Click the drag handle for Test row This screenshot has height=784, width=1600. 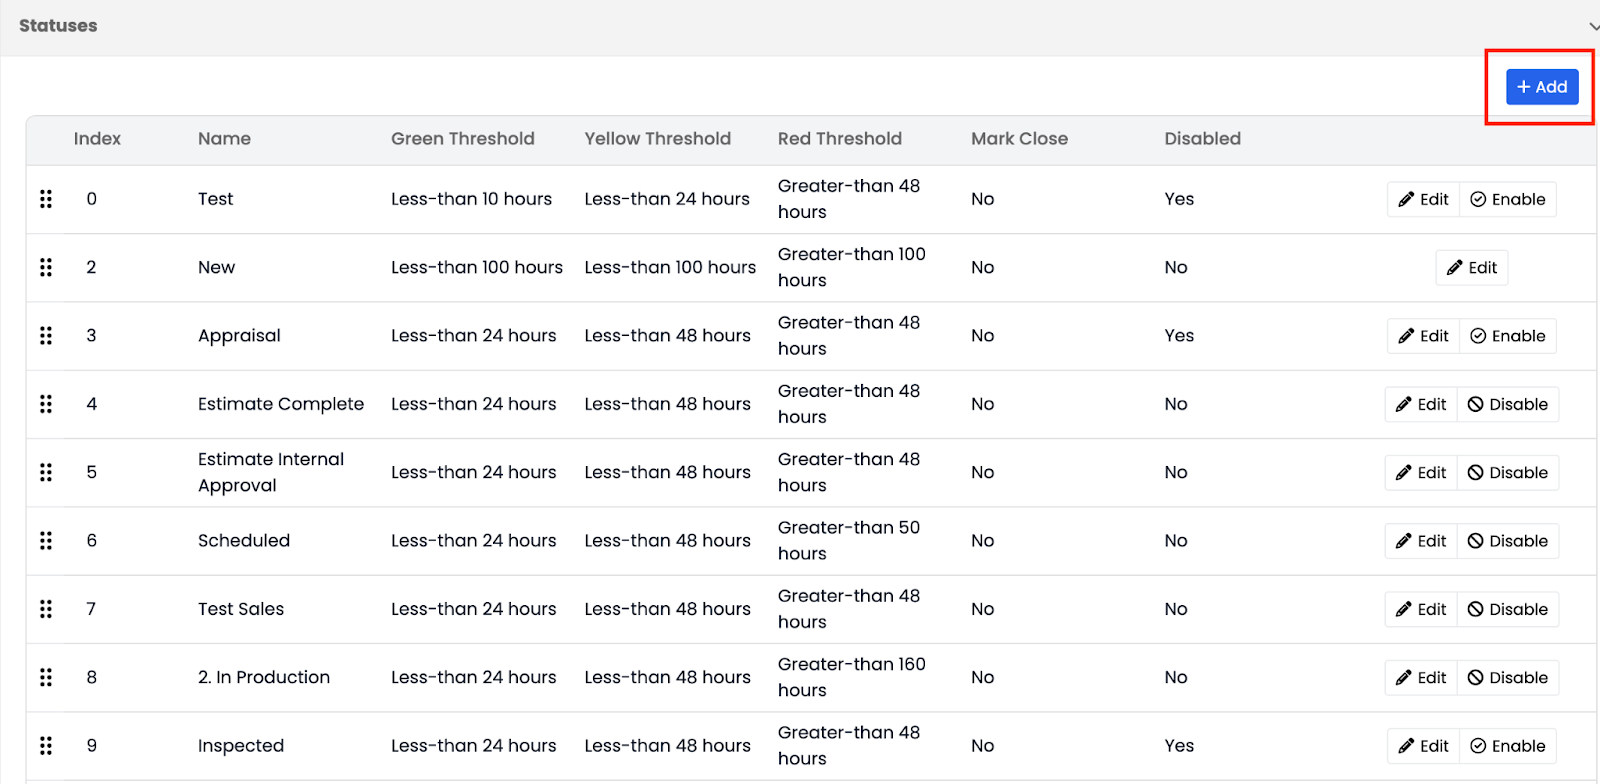tap(46, 199)
